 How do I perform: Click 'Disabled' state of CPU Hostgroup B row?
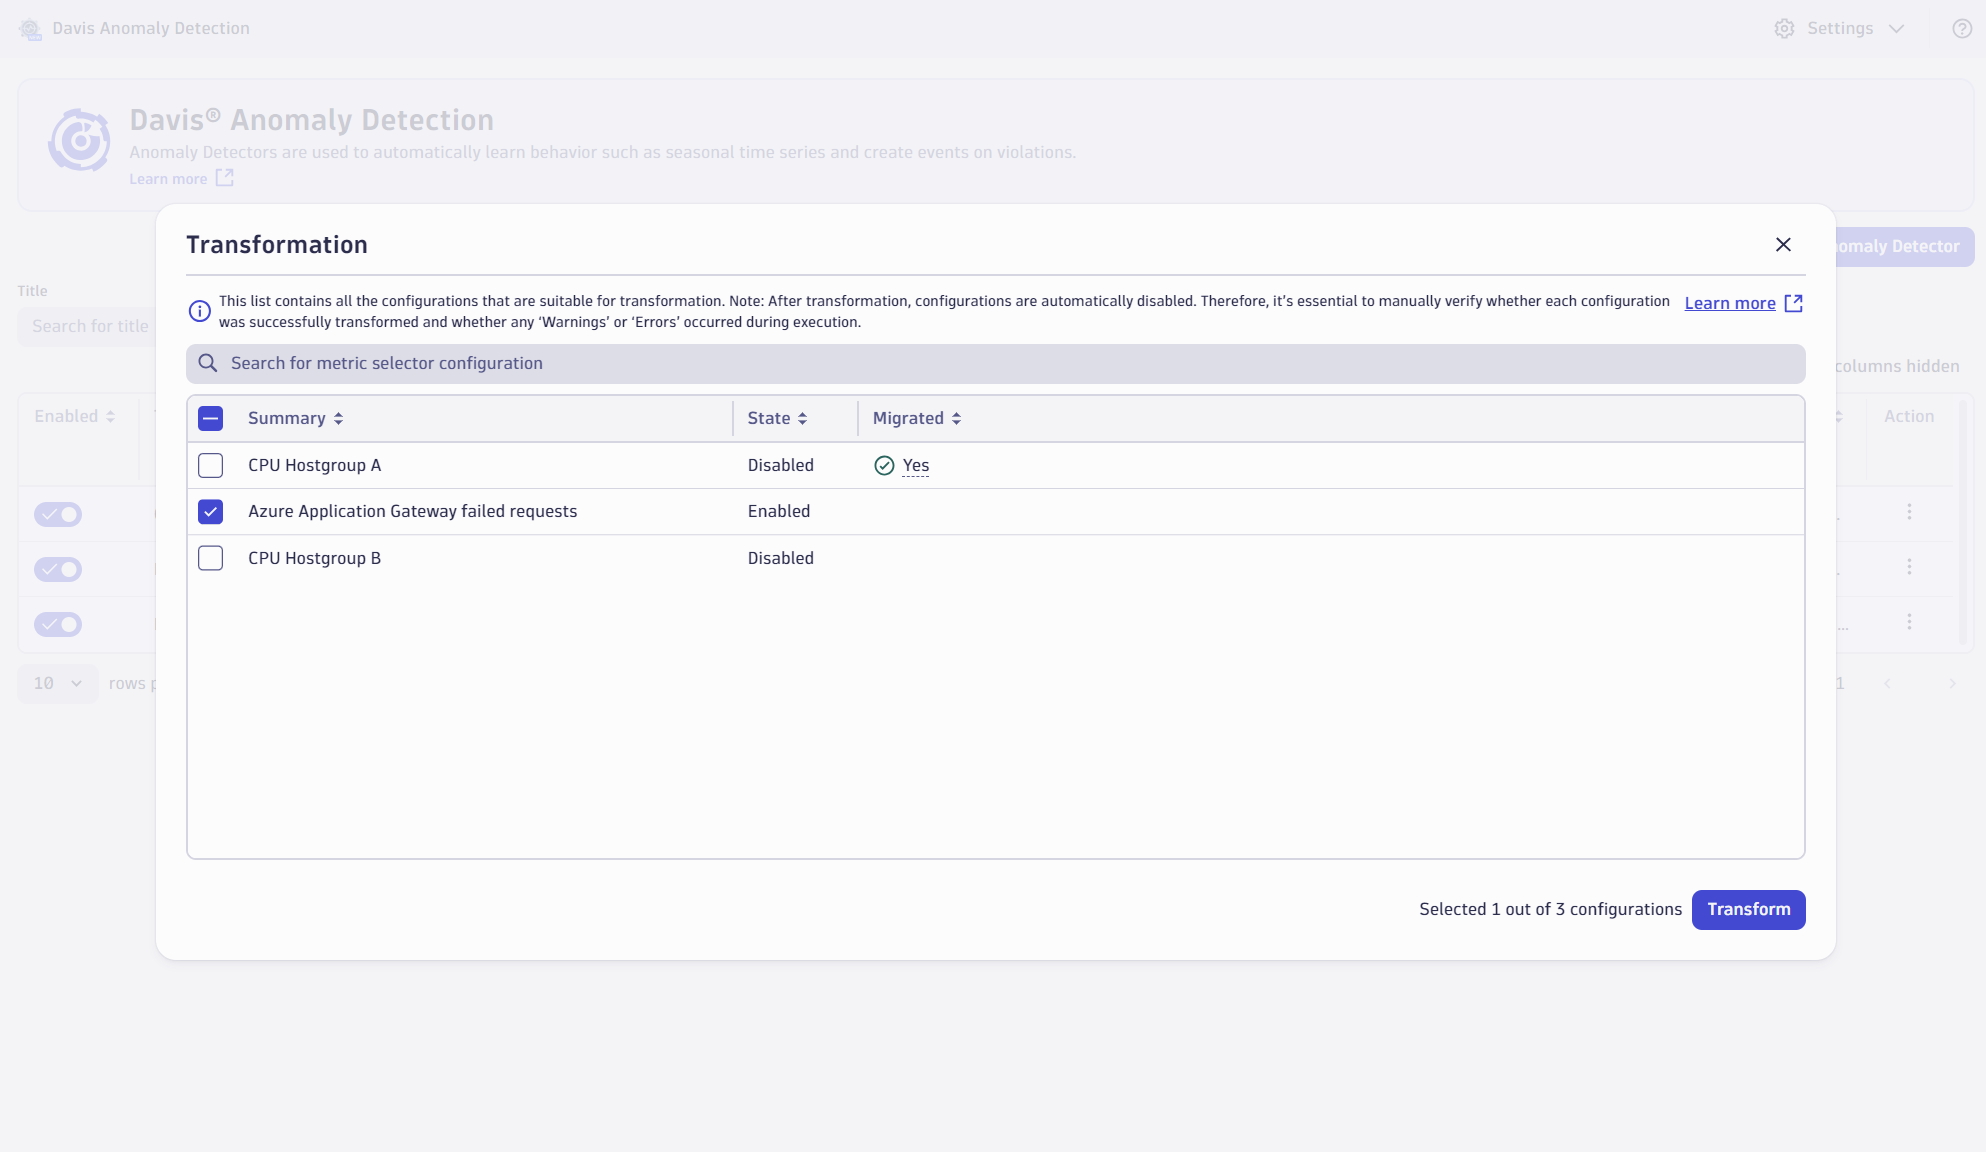780,558
